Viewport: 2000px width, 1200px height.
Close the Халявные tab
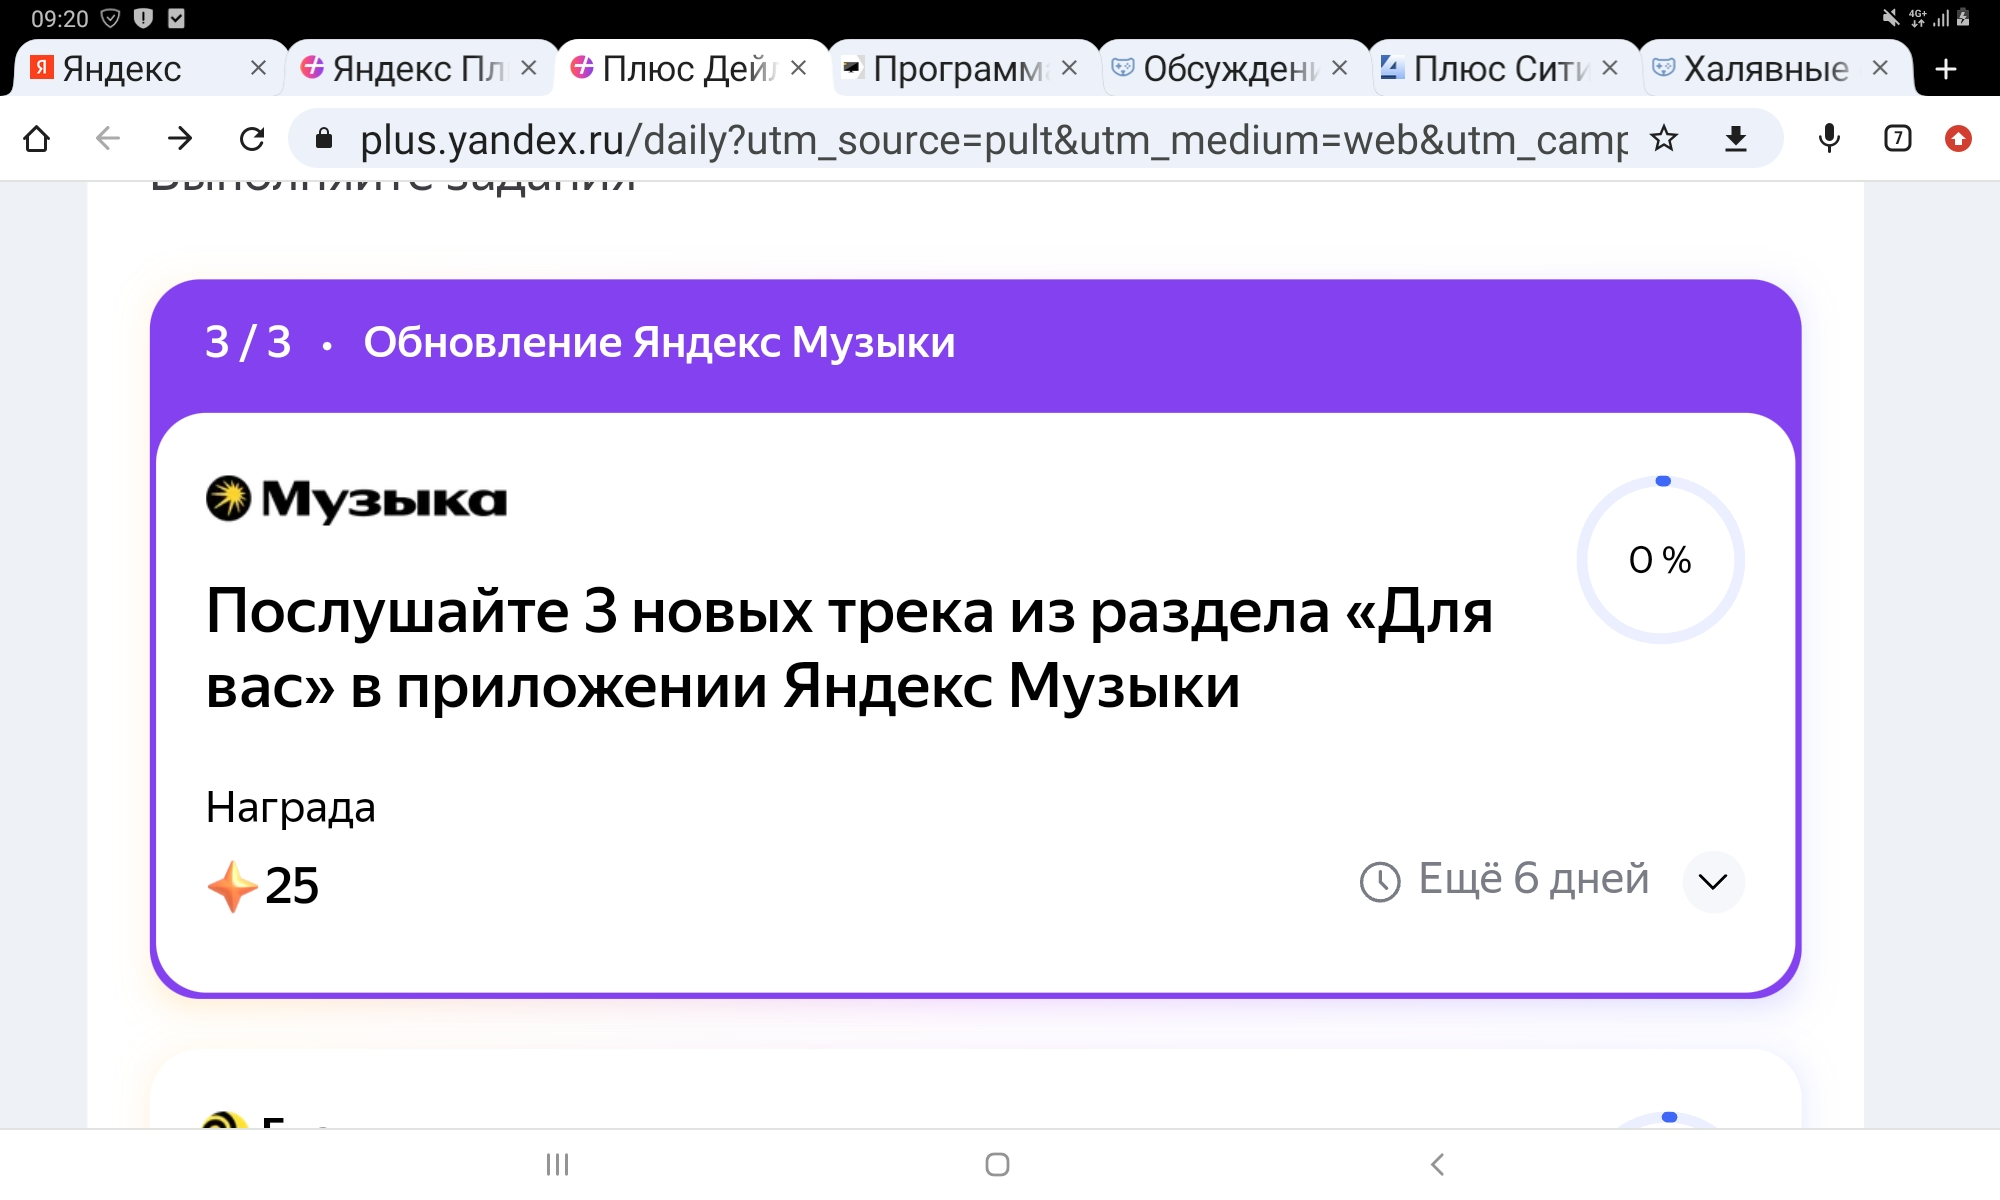pos(1880,68)
